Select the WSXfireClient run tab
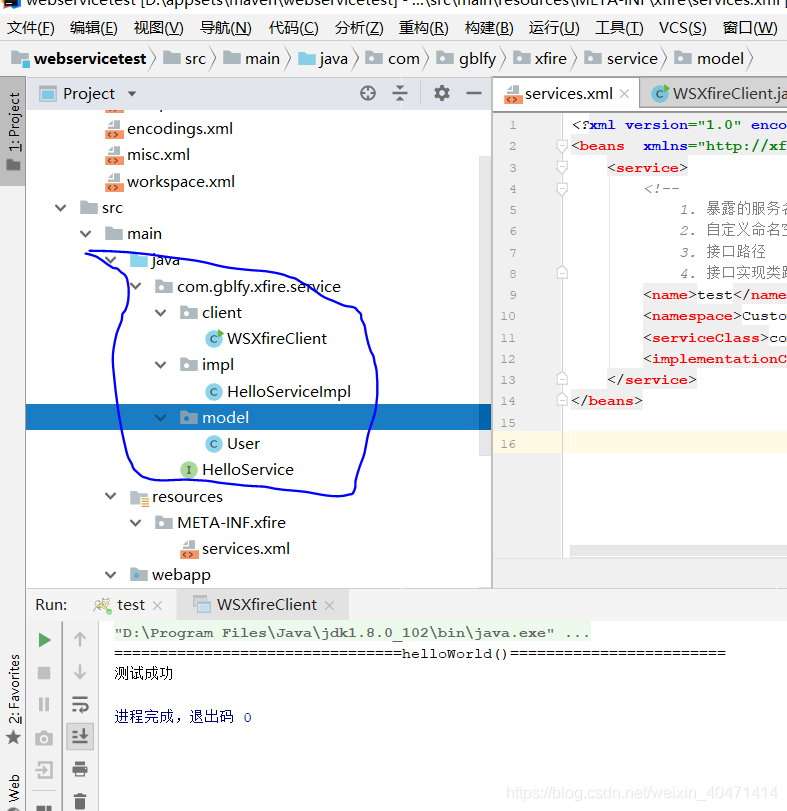The image size is (787, 811). tap(265, 604)
